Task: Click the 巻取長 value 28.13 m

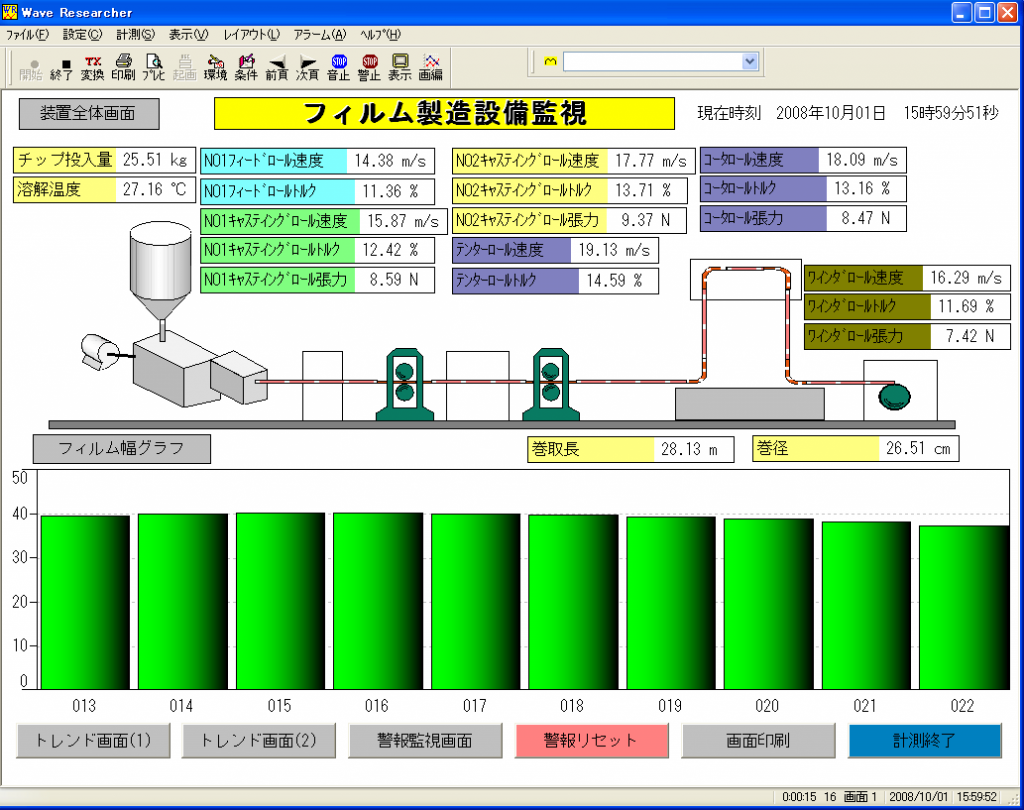Action: coord(694,449)
